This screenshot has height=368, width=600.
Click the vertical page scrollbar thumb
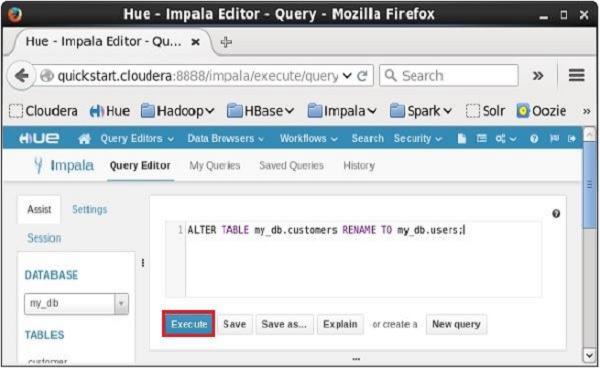(x=589, y=185)
